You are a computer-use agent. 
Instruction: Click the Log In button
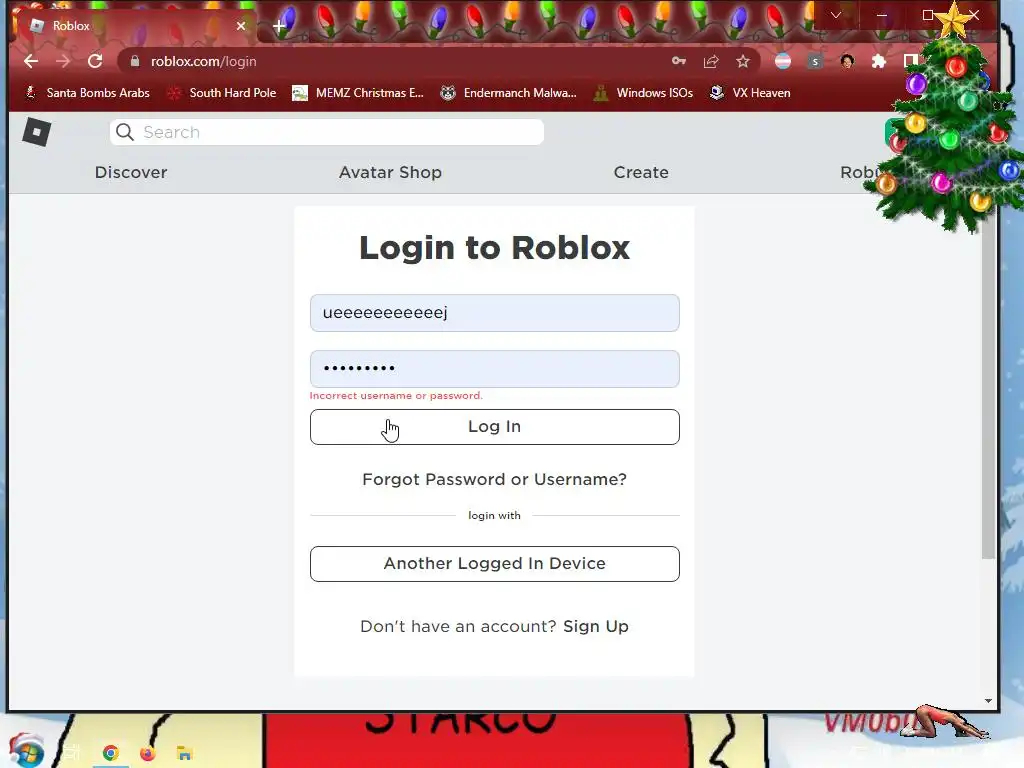(x=494, y=427)
